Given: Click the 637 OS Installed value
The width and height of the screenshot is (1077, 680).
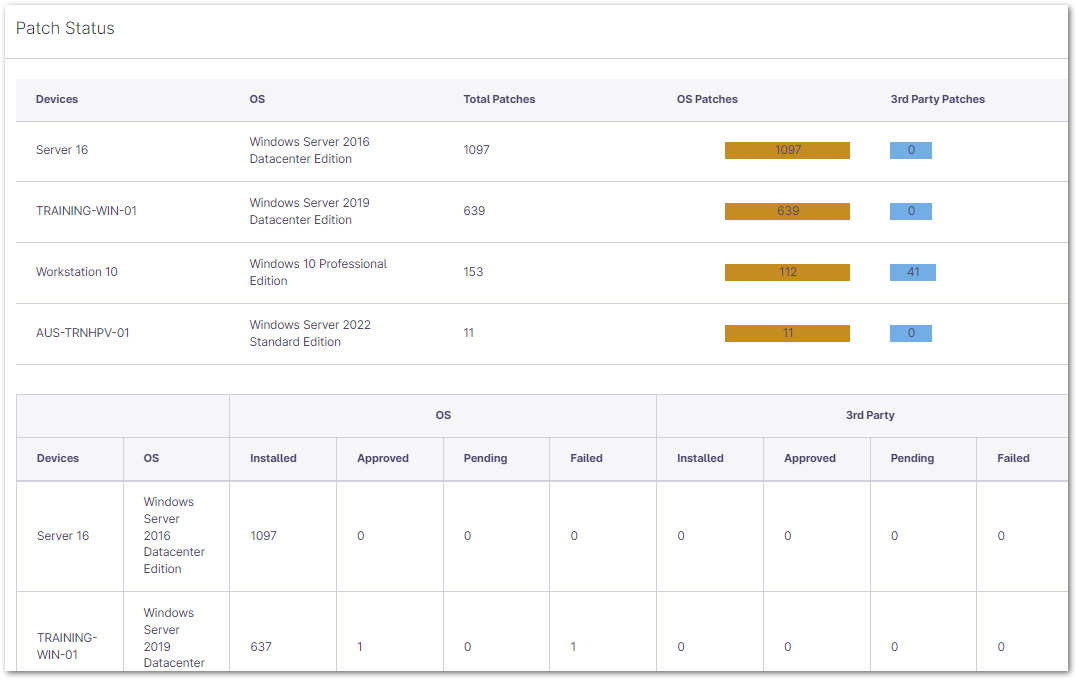Looking at the screenshot, I should pyautogui.click(x=261, y=647).
